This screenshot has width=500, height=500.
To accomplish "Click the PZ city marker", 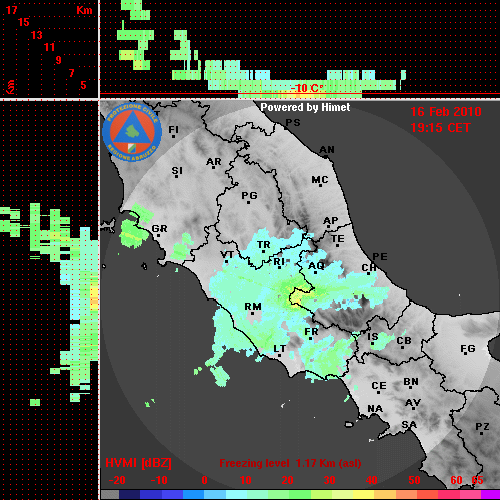I will point(482,433).
